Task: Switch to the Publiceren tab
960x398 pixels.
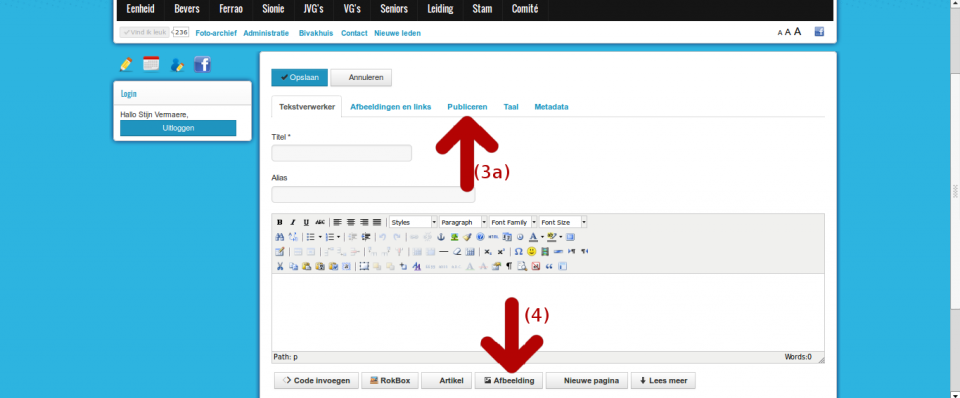Action: point(467,107)
